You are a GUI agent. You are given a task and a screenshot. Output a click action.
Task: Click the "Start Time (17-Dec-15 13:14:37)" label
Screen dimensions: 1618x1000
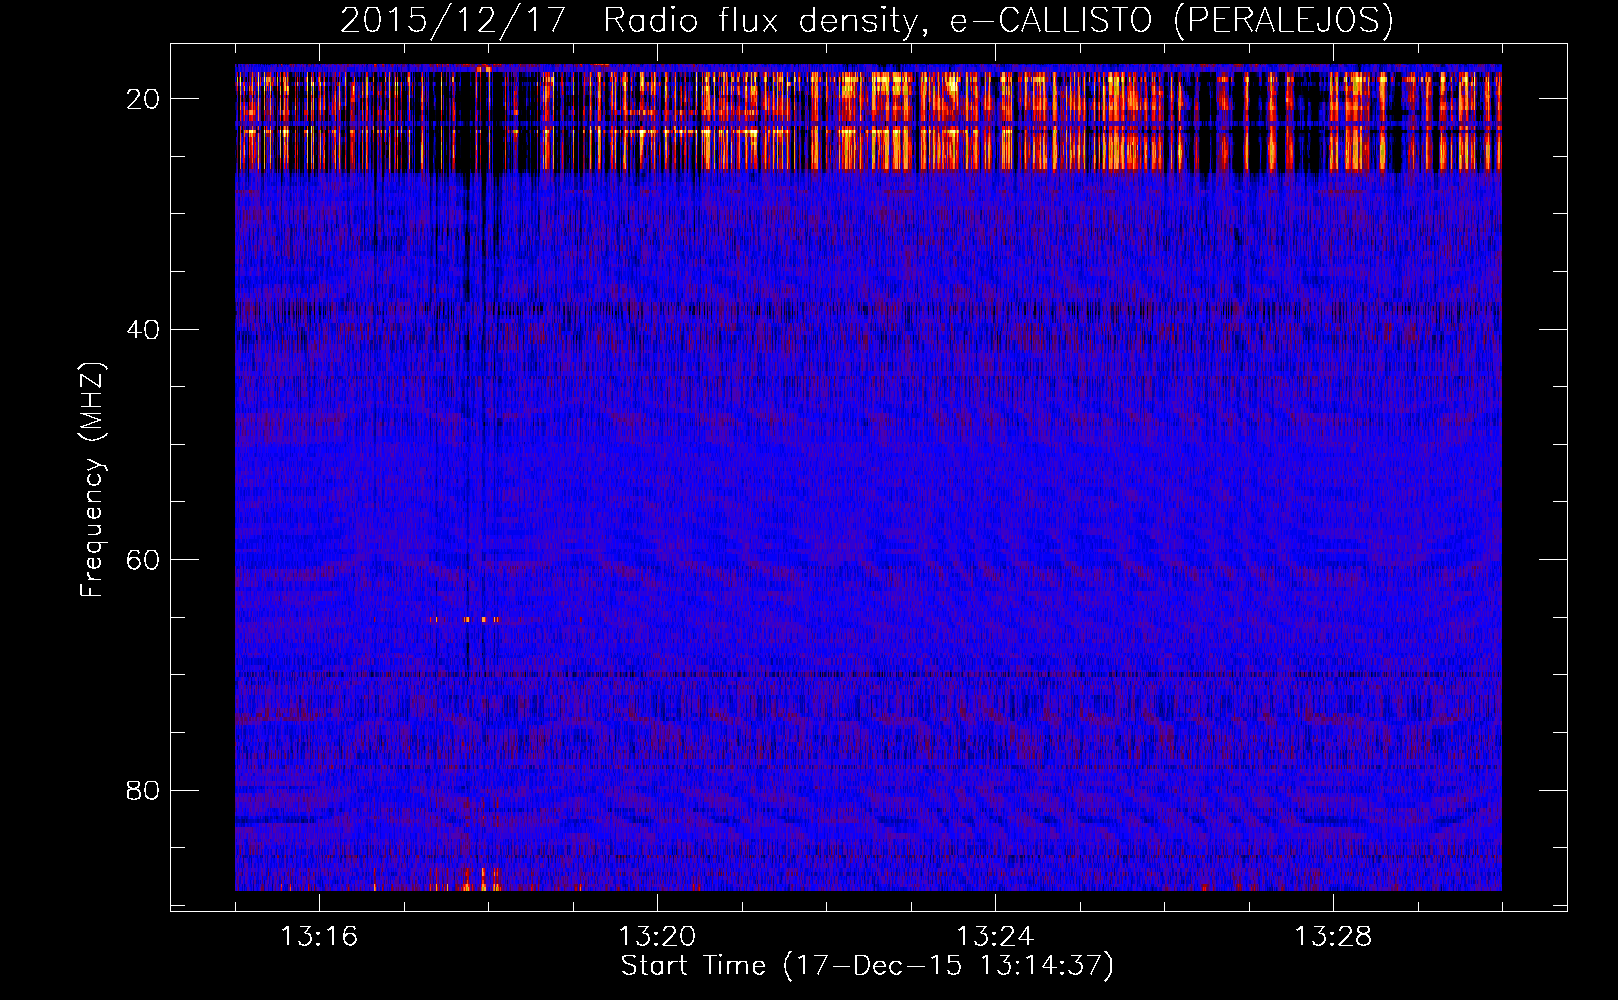pyautogui.click(x=867, y=966)
